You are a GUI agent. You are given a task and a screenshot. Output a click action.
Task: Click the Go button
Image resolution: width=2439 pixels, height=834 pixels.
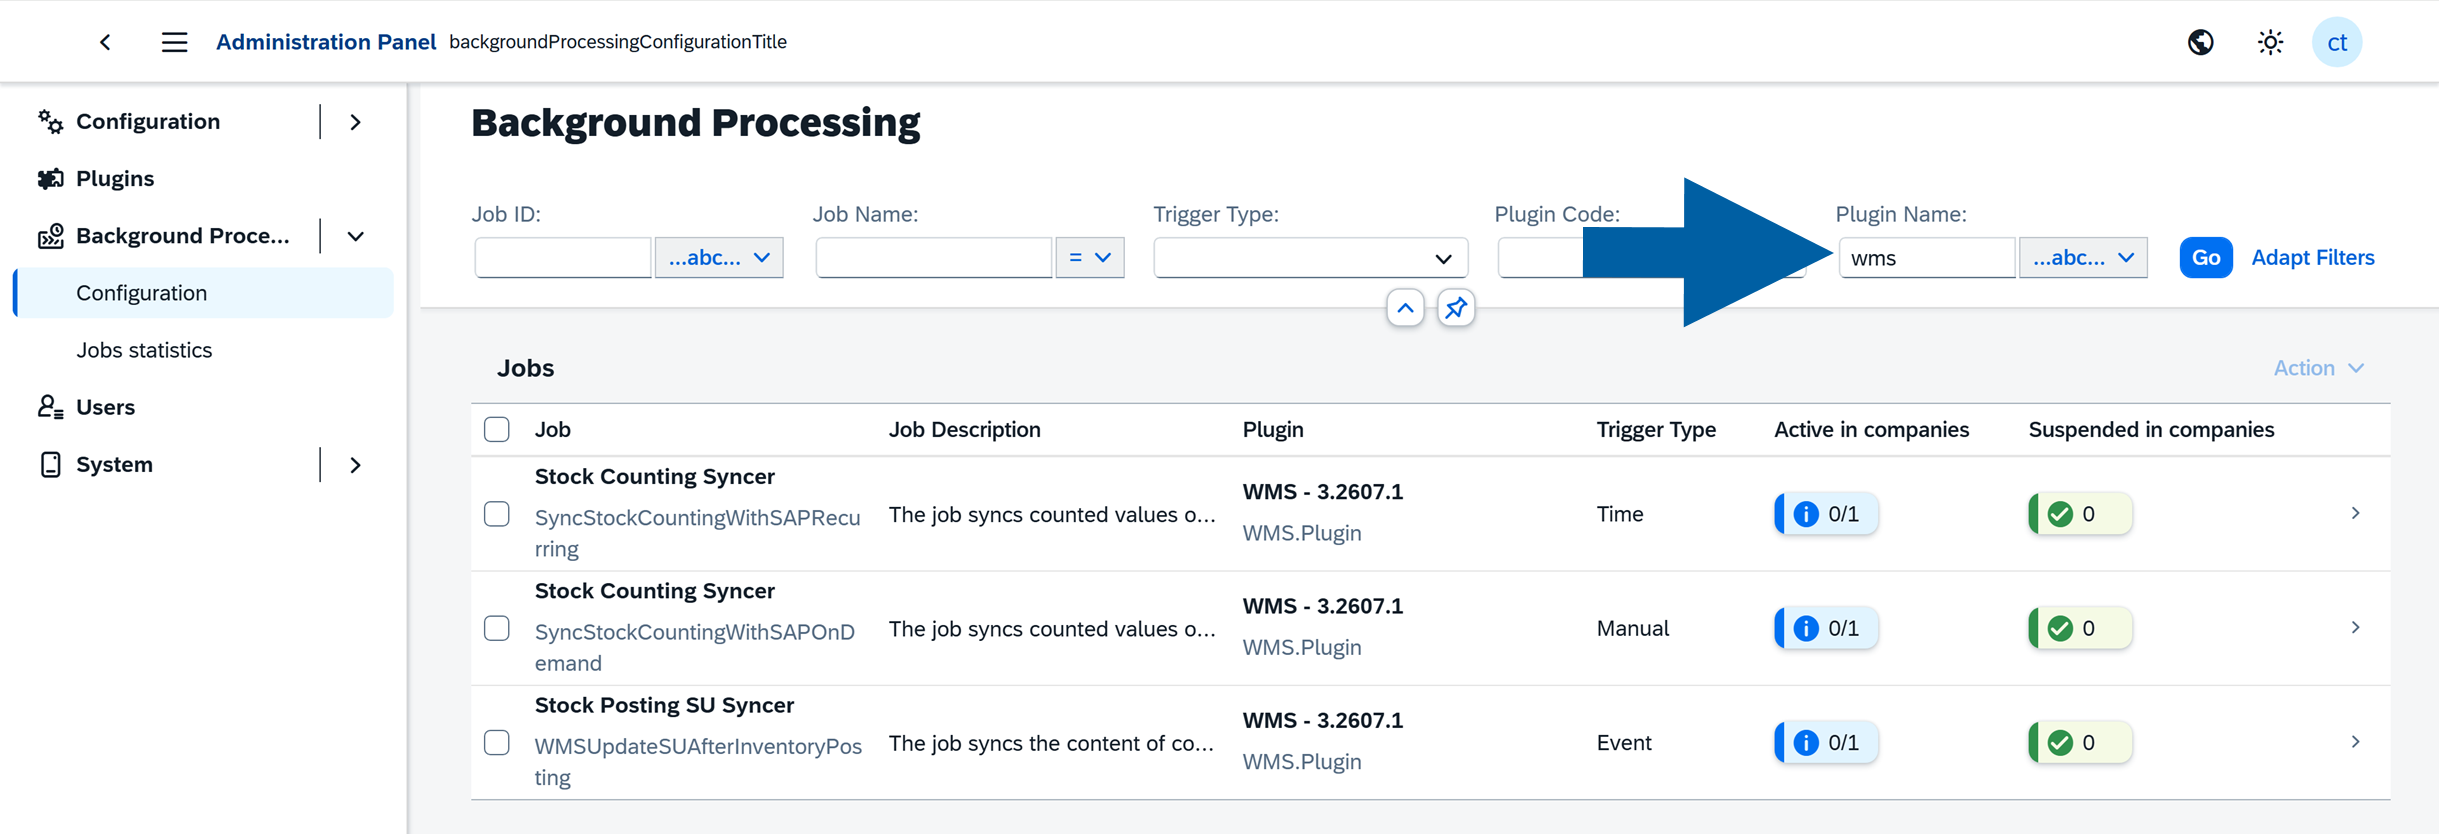click(2205, 258)
